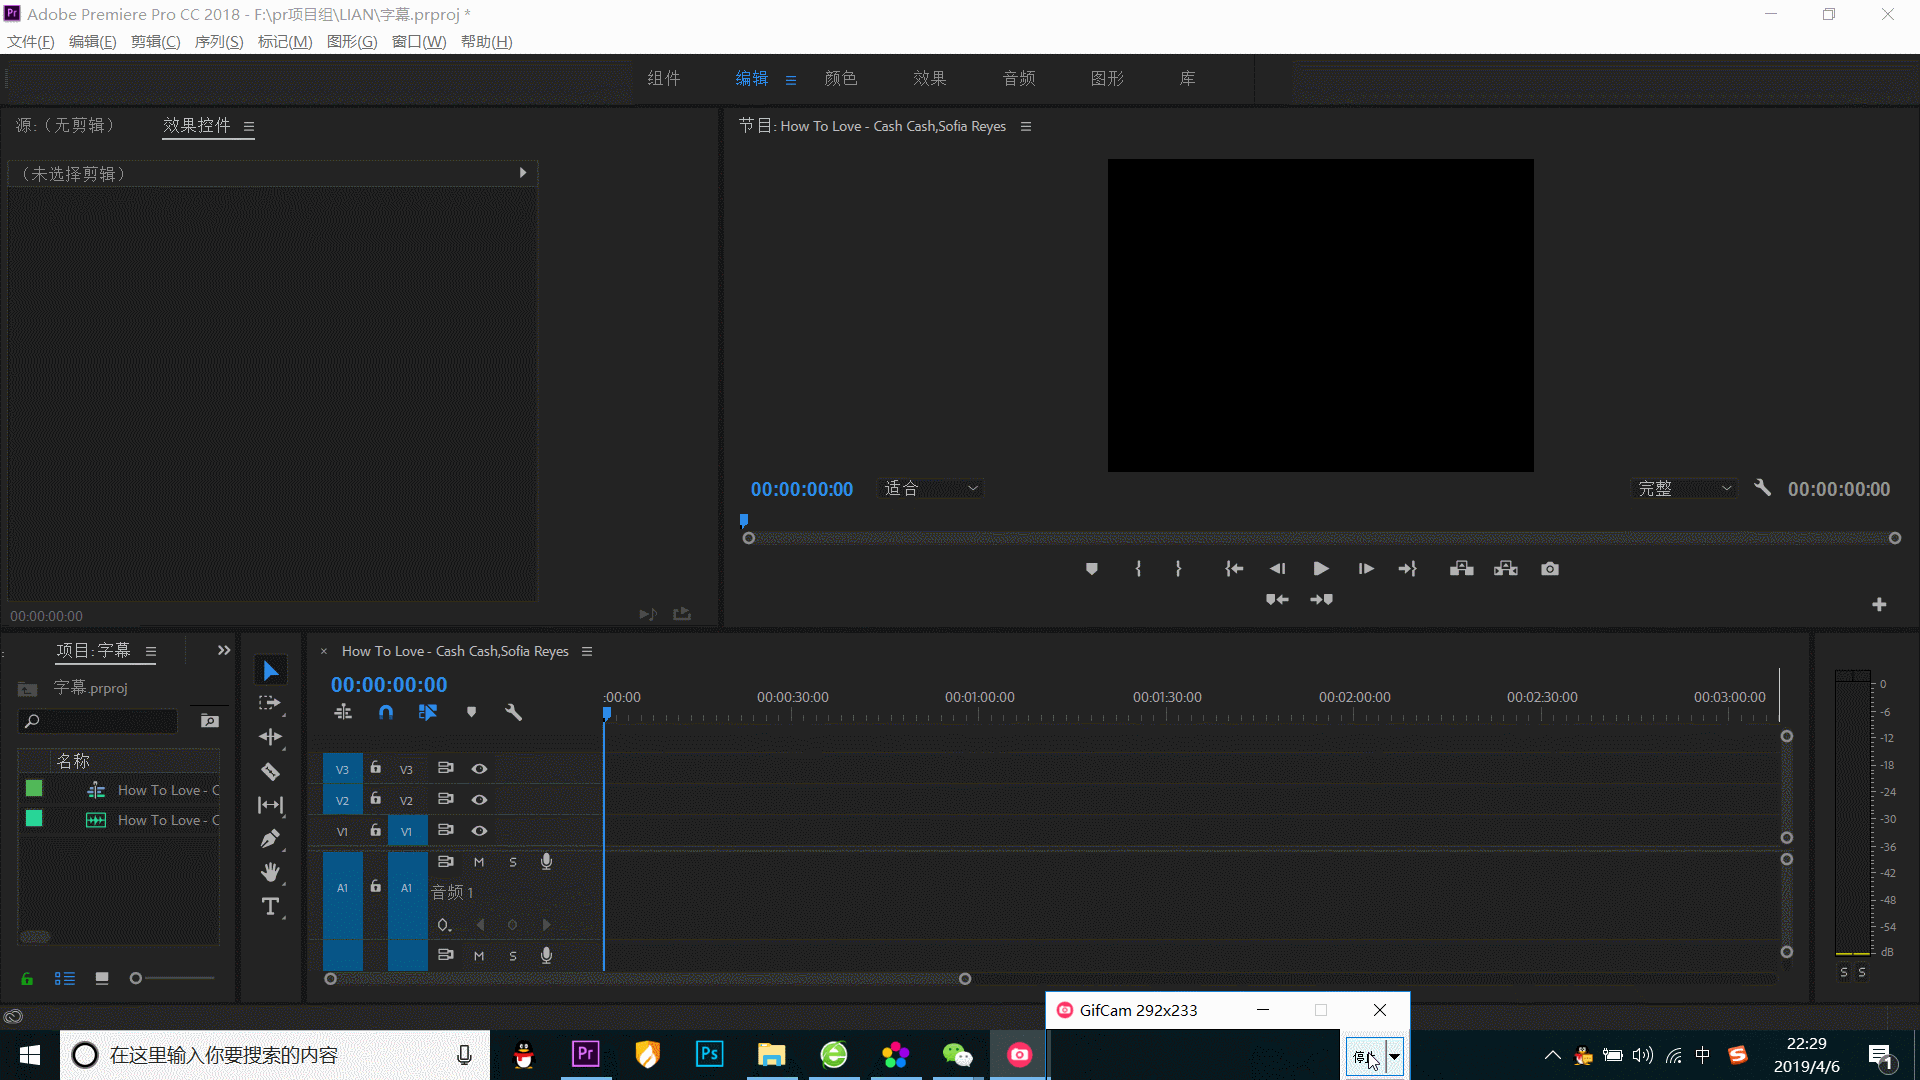Screen dimensions: 1920x1080
Task: Select the Pen tool
Action: (270, 839)
